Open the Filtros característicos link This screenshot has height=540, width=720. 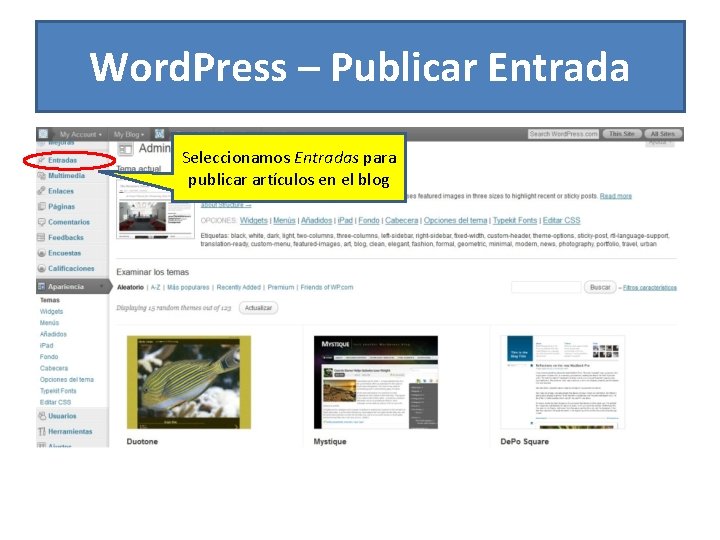pos(650,288)
